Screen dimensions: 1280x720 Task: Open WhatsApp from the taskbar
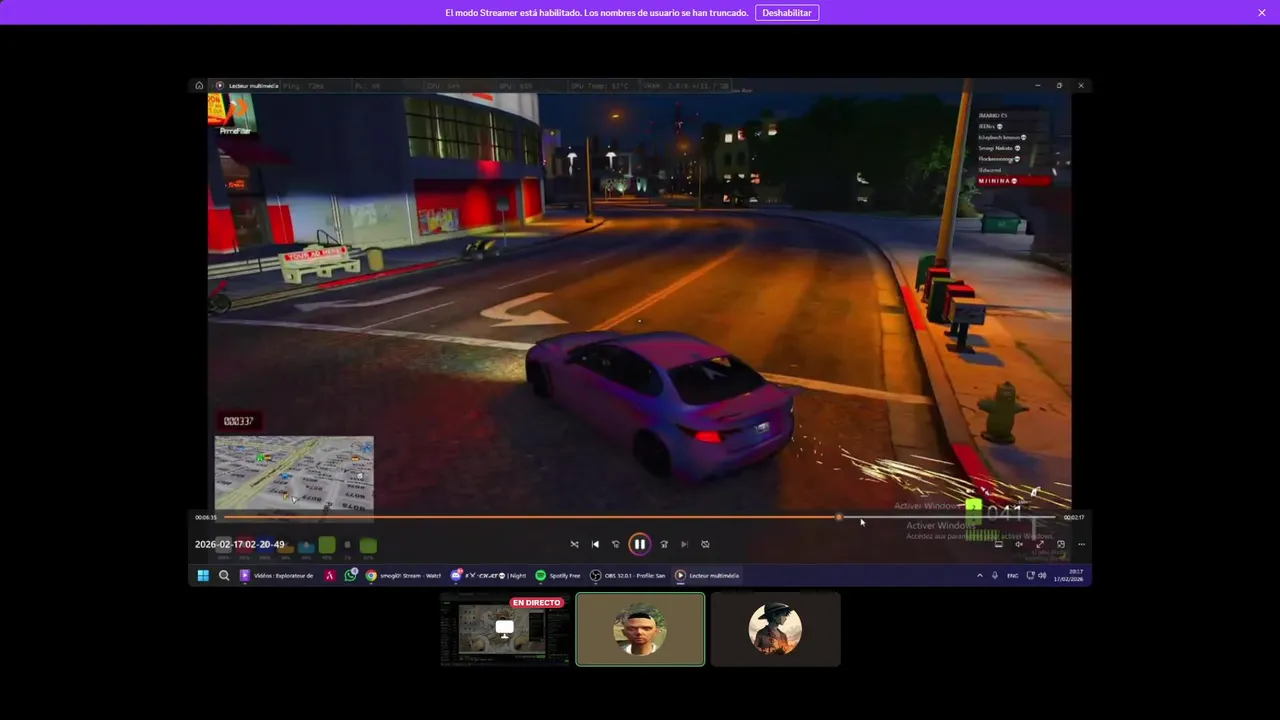(x=350, y=575)
